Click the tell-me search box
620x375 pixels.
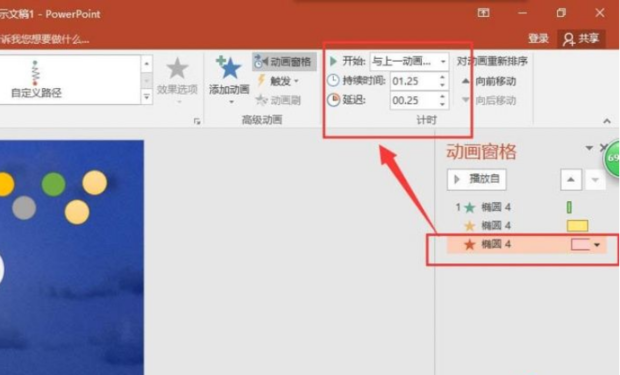[45, 39]
